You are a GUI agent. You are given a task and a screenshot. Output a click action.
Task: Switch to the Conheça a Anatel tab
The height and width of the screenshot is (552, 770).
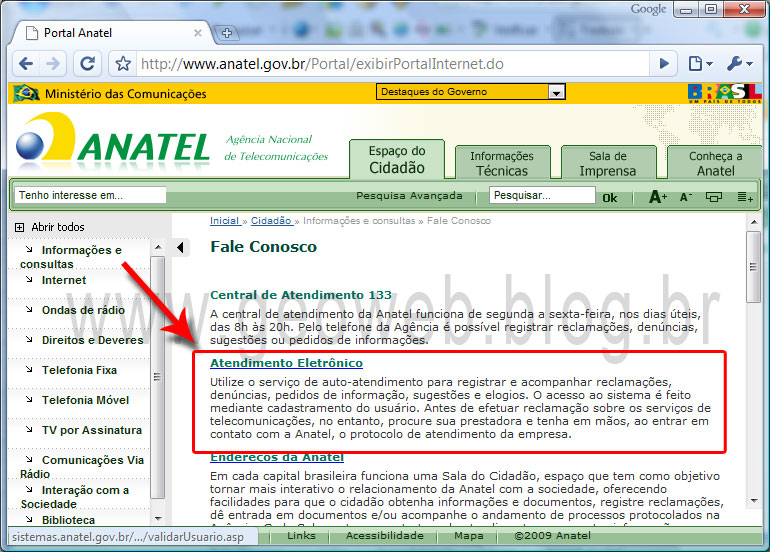click(715, 163)
